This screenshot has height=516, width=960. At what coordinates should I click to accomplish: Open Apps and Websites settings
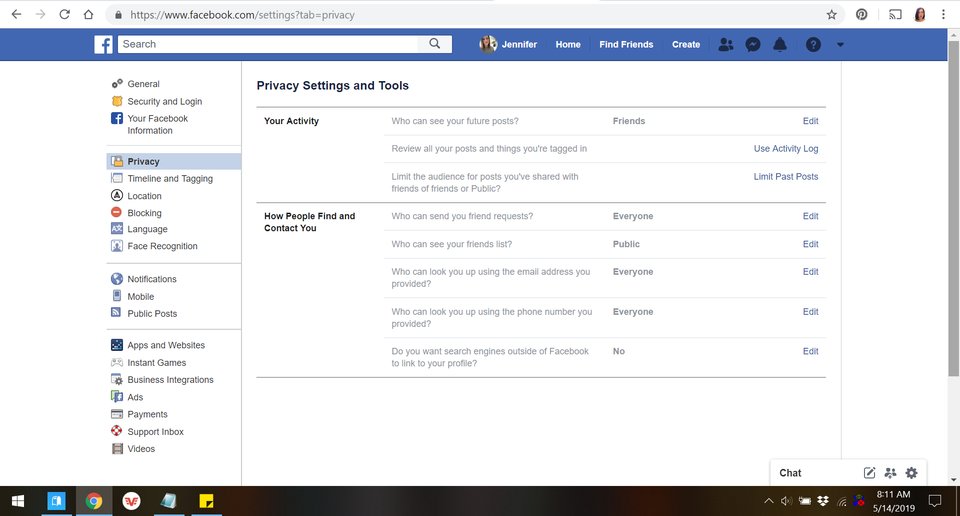(166, 345)
